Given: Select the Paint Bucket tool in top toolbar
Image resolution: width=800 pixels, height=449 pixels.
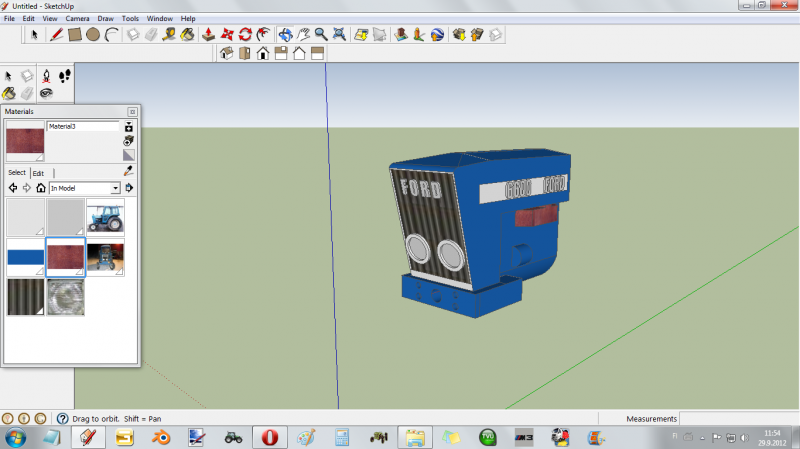Looking at the screenshot, I should tap(187, 35).
